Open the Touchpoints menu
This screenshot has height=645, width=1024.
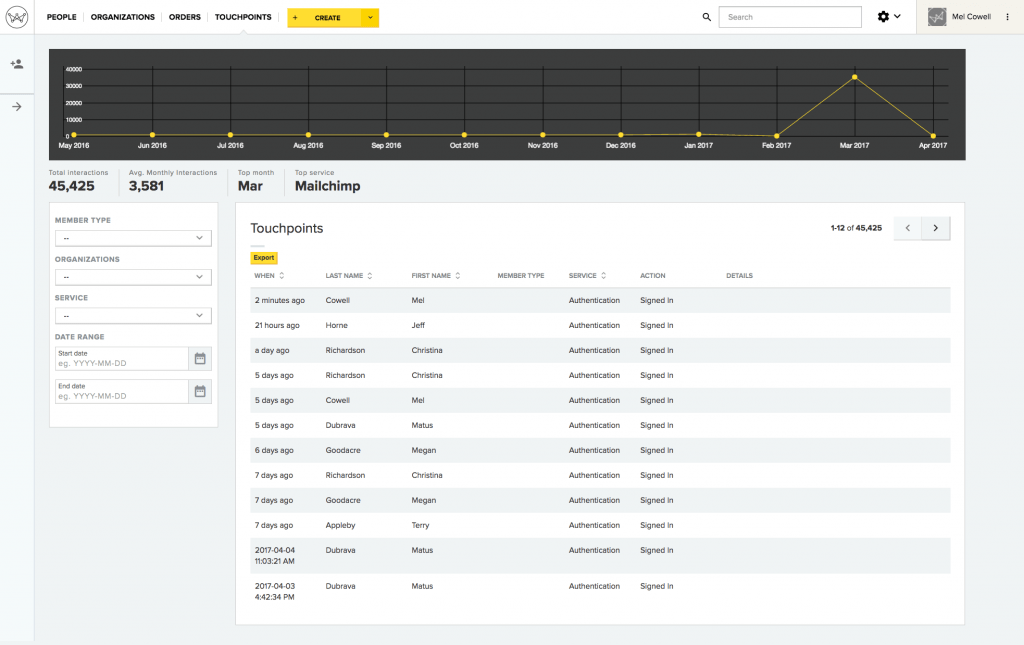(x=243, y=17)
